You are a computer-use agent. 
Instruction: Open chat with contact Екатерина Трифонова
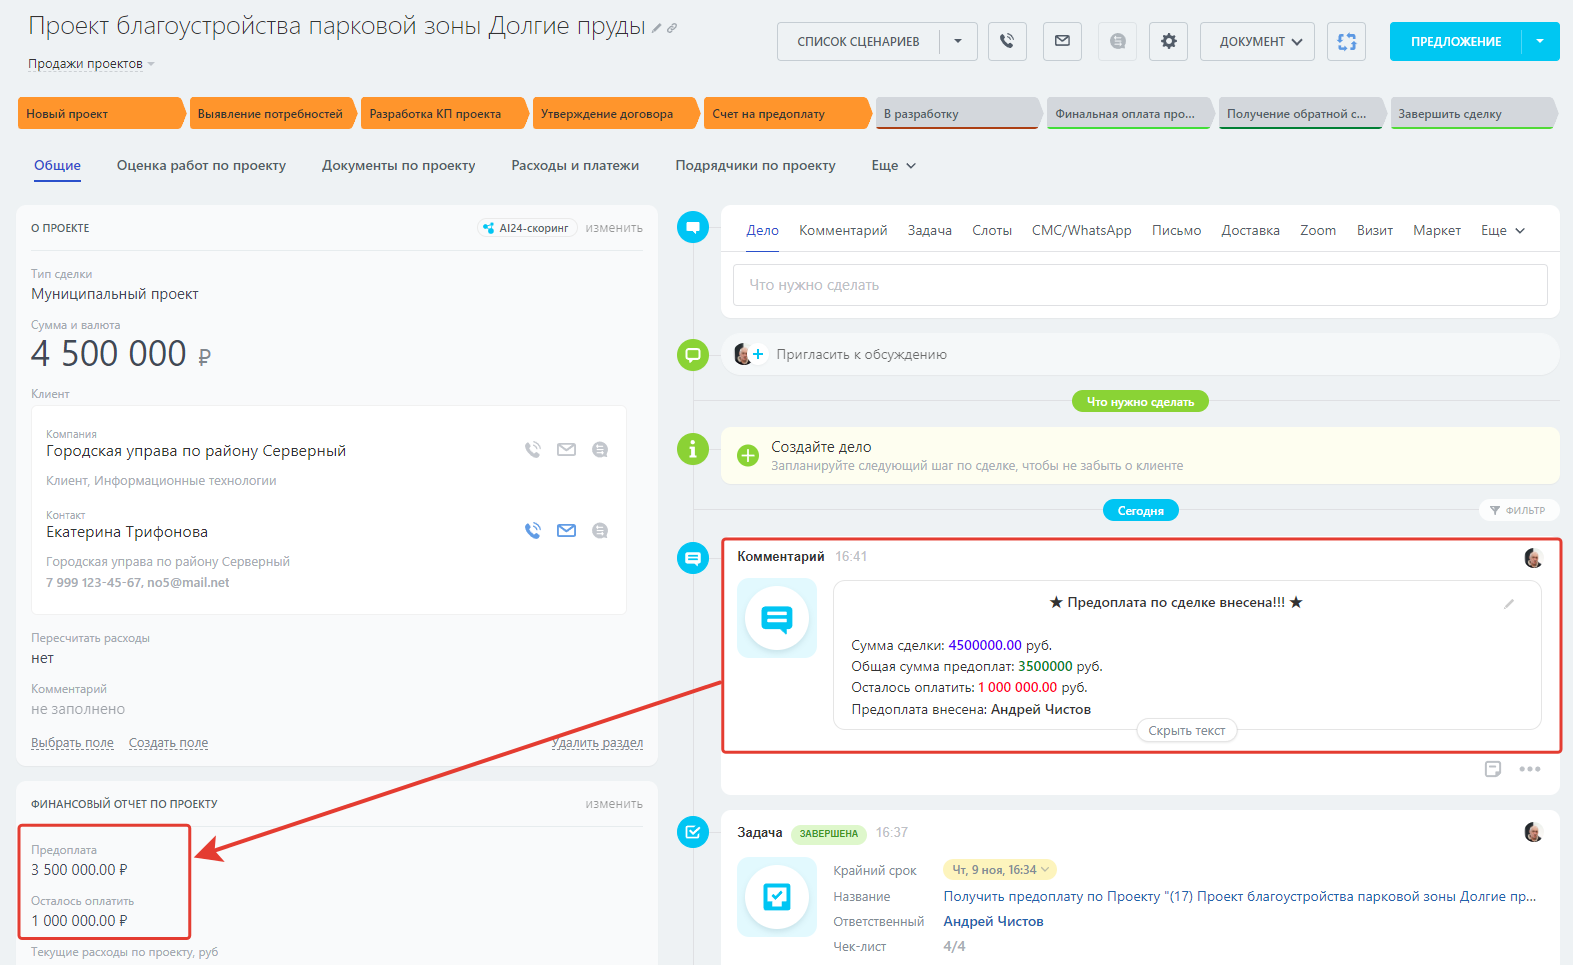600,531
